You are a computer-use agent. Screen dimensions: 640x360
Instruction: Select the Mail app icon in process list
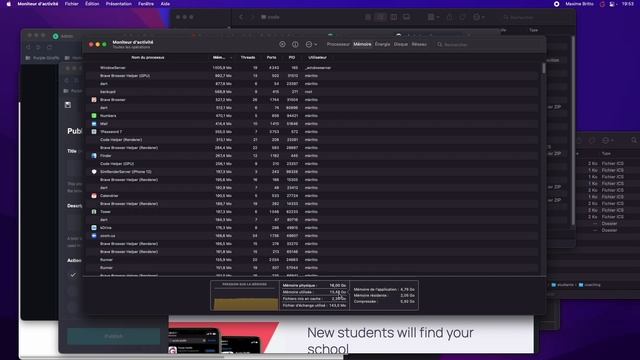(94, 124)
